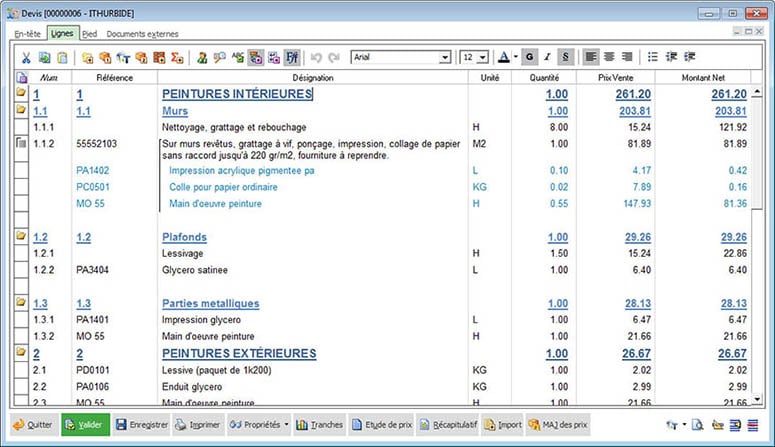Switch to the En-tête tab
775x447 pixels.
(x=27, y=34)
